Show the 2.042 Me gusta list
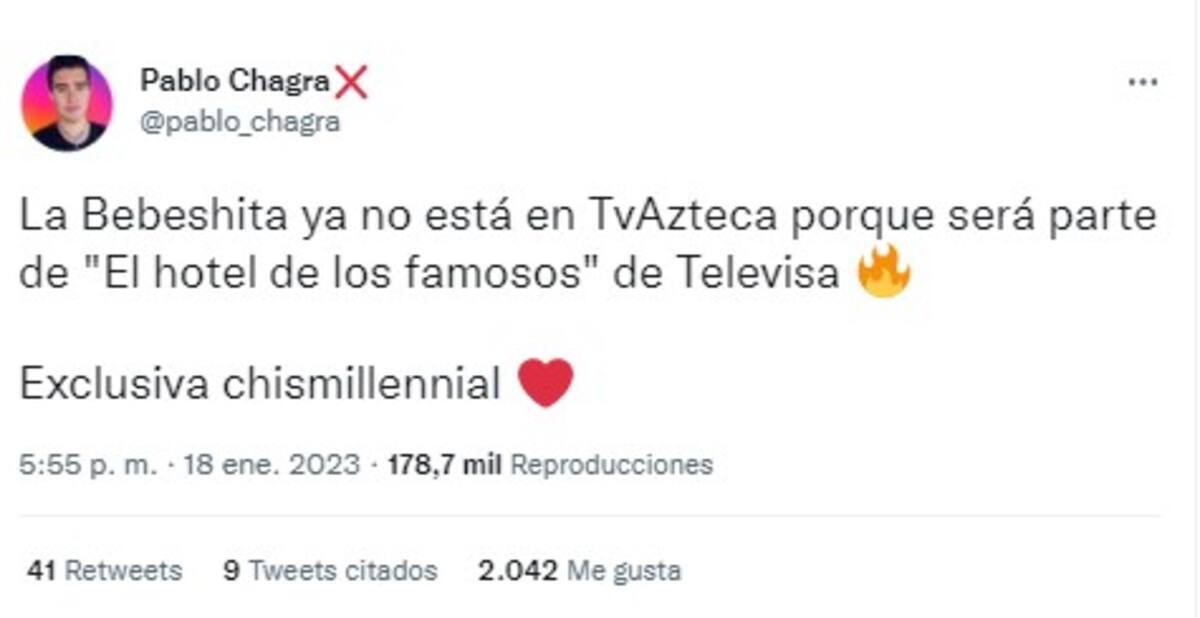This screenshot has height=618, width=1200. (x=580, y=571)
